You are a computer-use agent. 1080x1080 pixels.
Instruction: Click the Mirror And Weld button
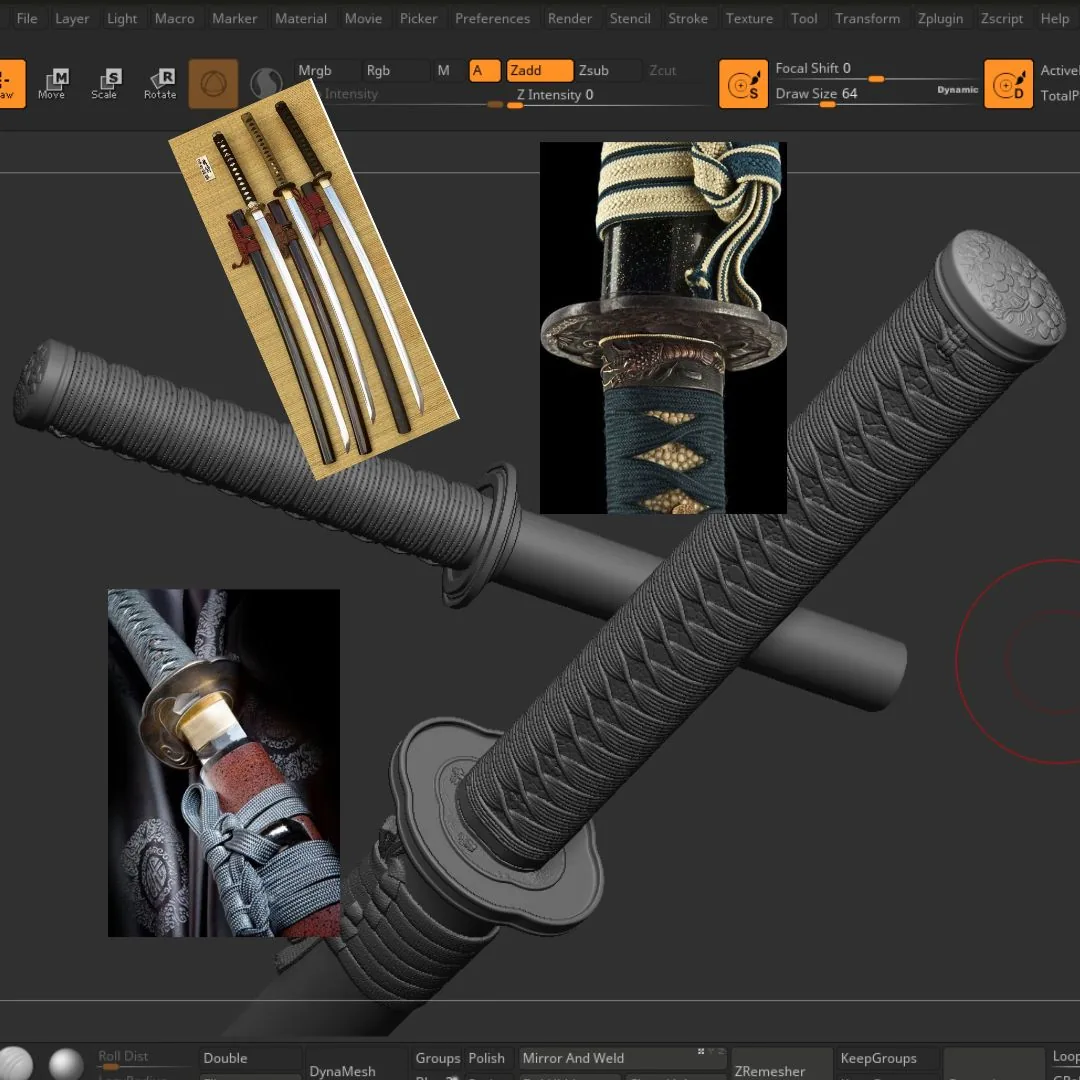click(622, 1059)
